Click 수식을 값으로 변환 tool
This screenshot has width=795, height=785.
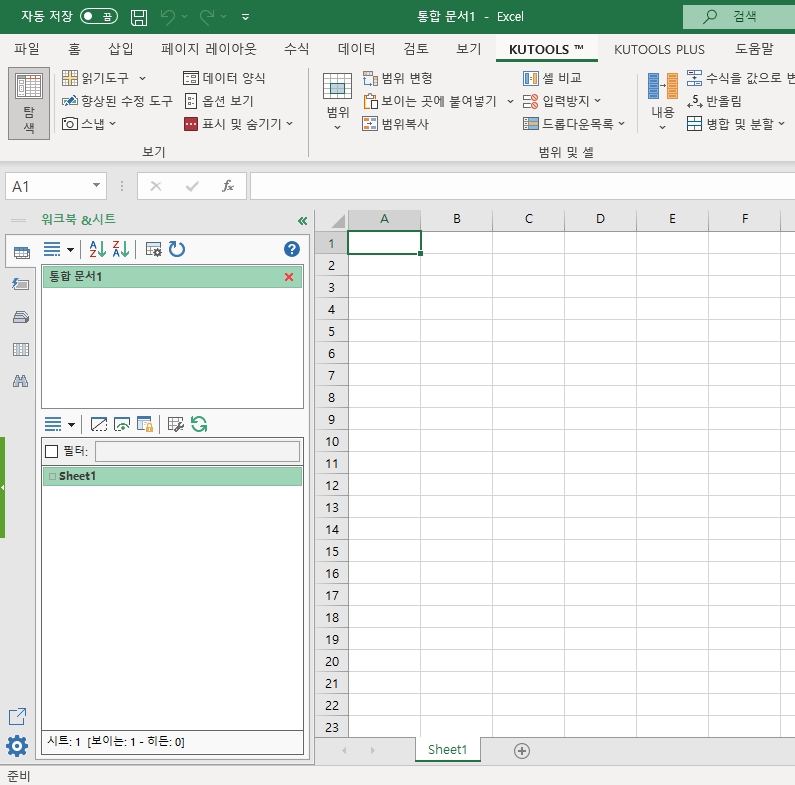pyautogui.click(x=740, y=78)
